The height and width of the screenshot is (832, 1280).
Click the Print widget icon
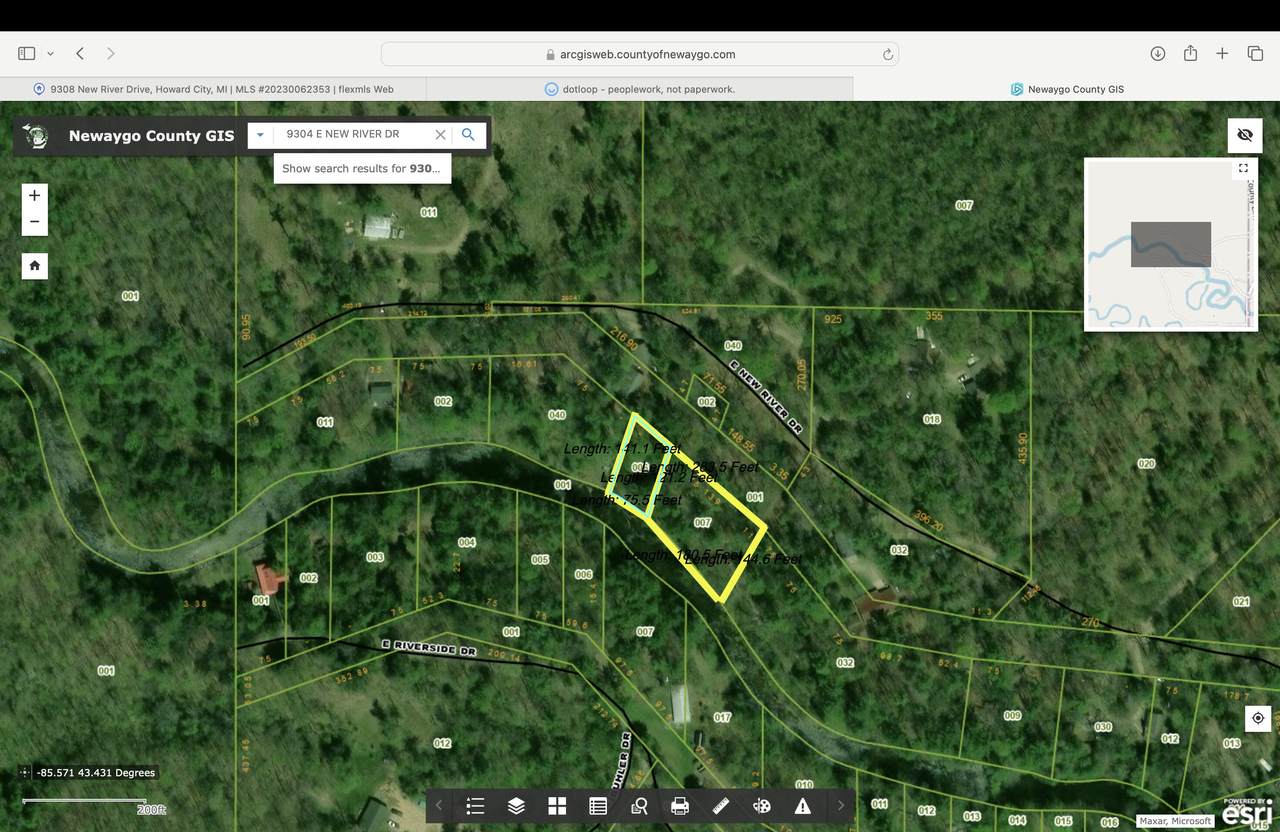[x=680, y=806]
